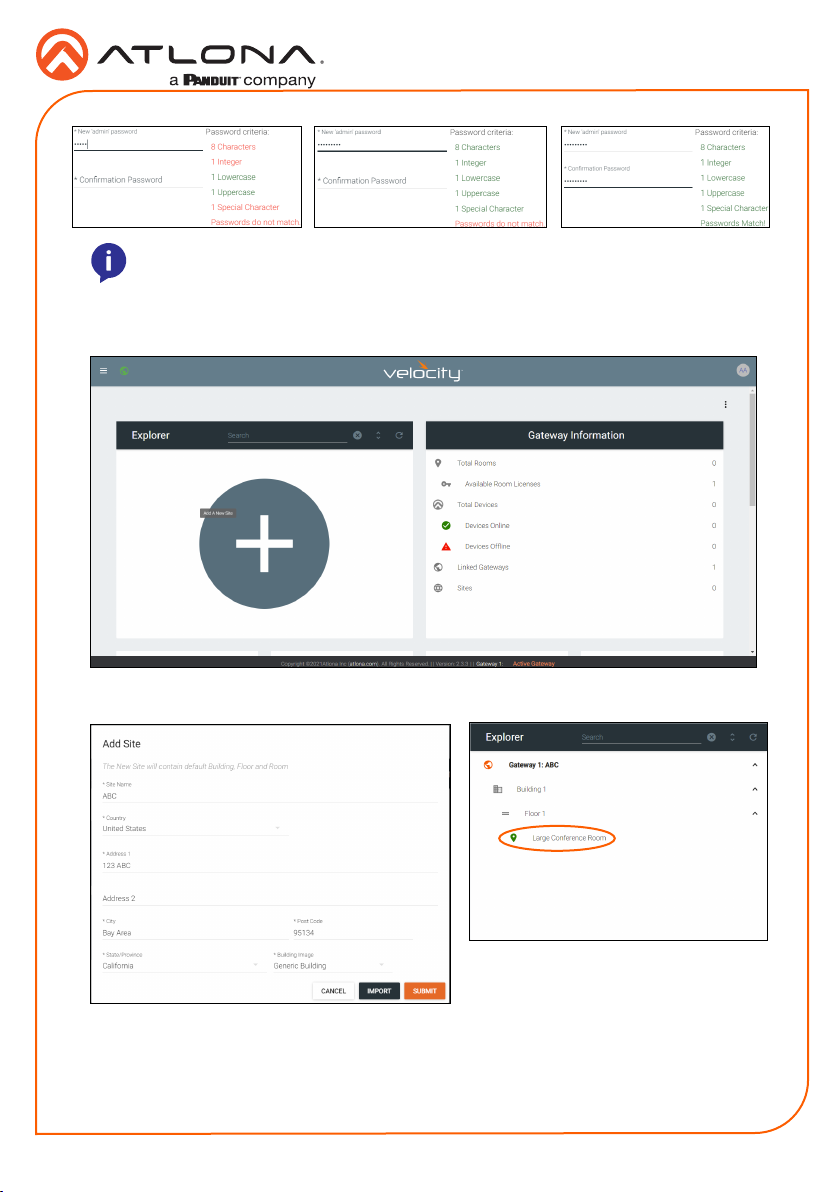Click the building icon beside Building 1
This screenshot has width=840, height=1192.
497,789
